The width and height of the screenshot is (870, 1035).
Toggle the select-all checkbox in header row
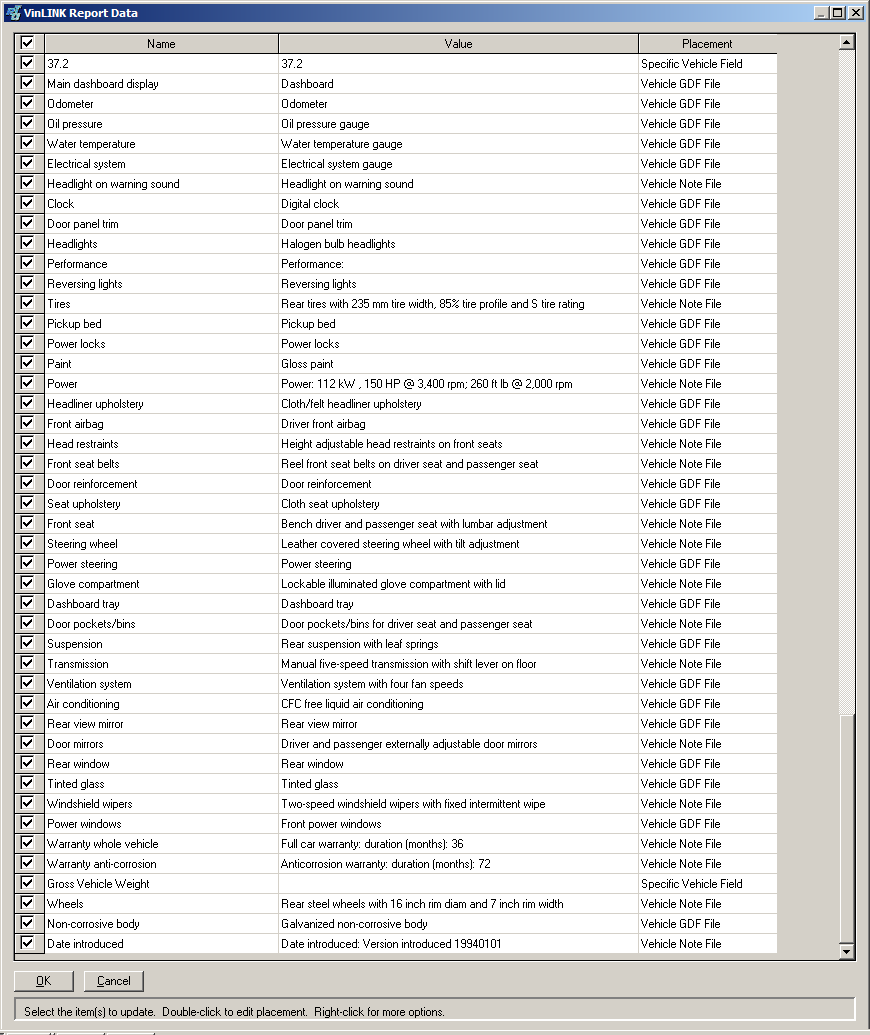tap(27, 44)
